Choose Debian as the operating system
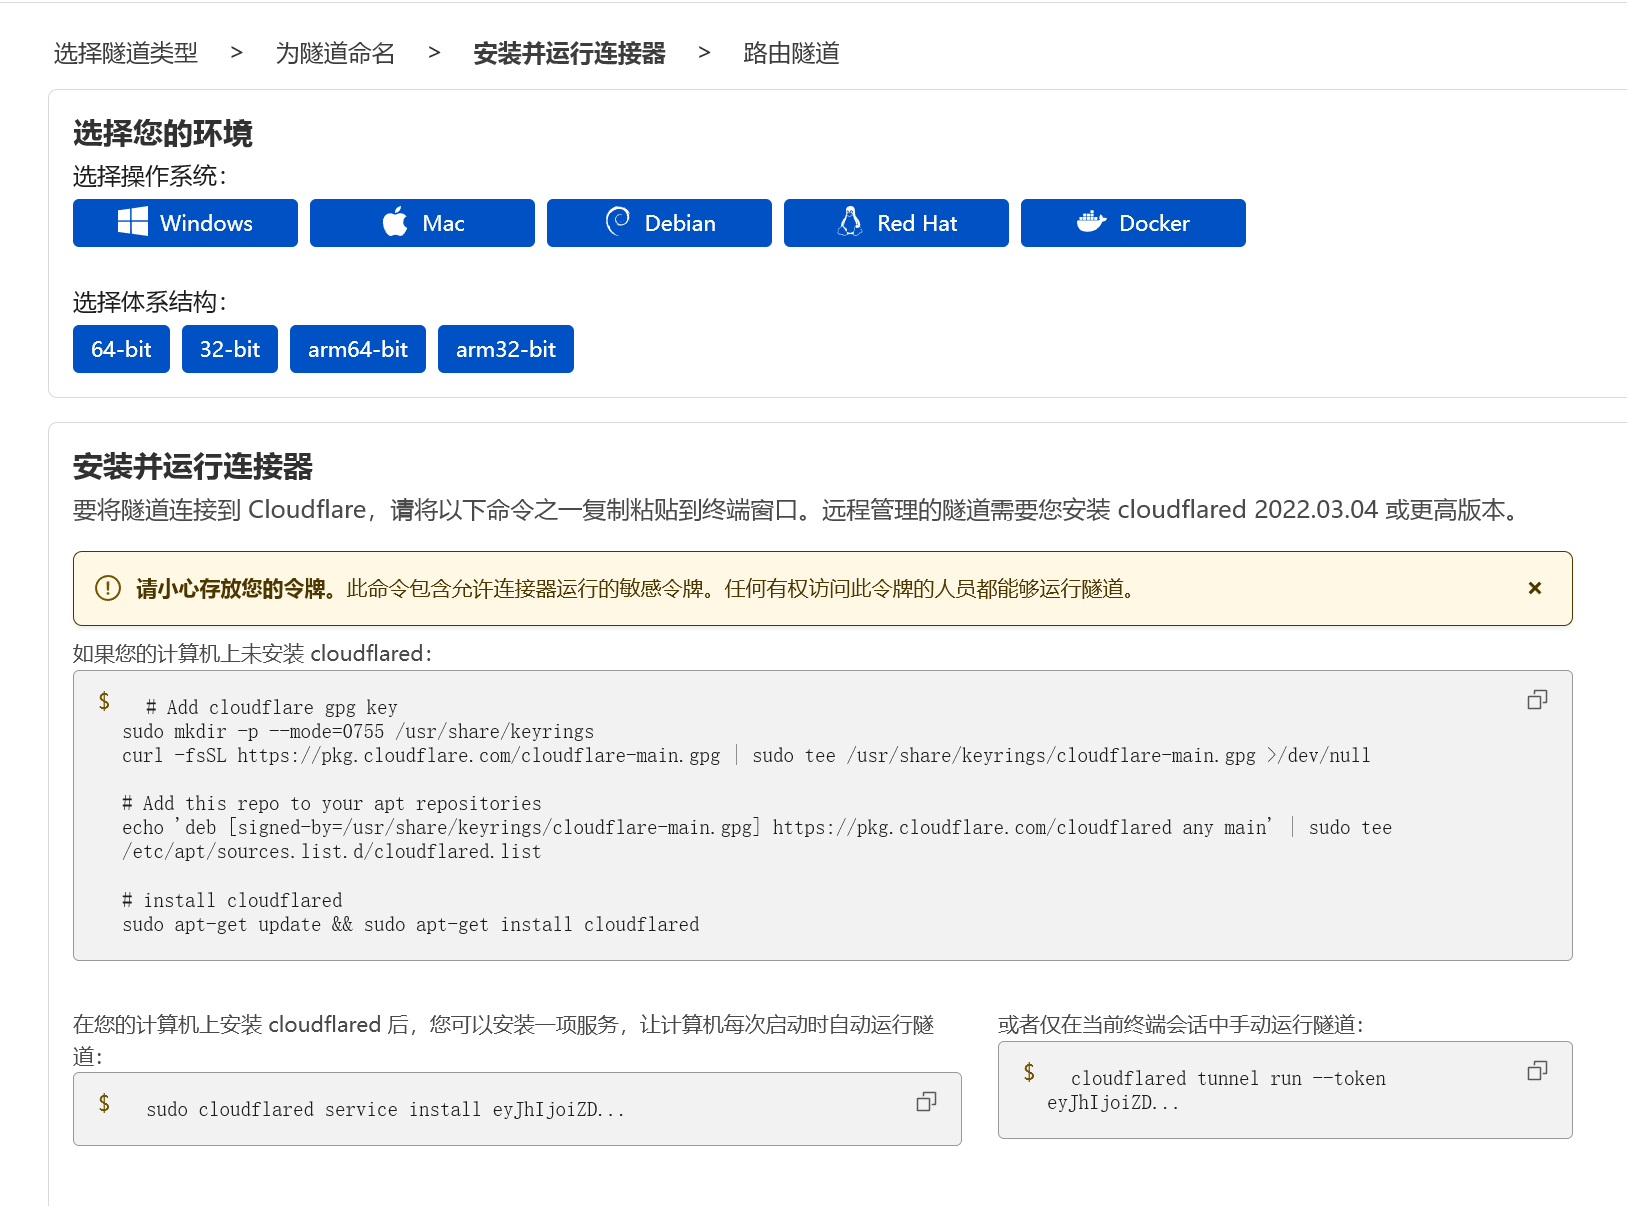Screen dimensions: 1627x1206 (x=659, y=223)
